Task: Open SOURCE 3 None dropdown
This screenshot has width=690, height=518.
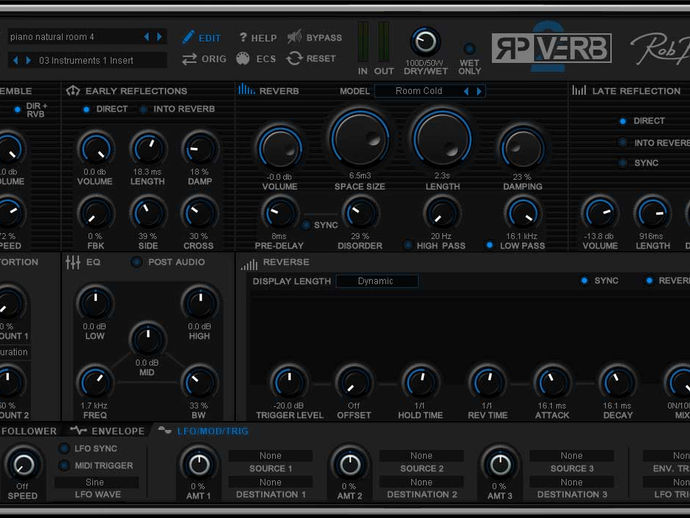Action: tap(571, 456)
